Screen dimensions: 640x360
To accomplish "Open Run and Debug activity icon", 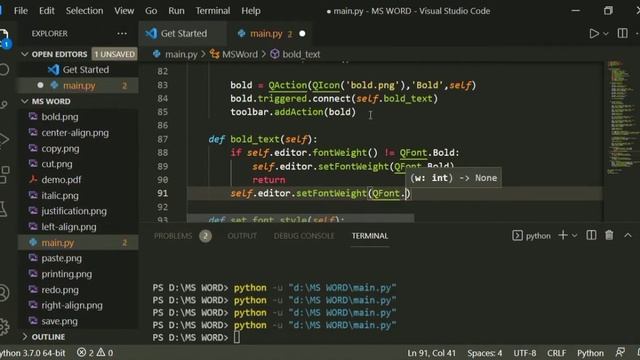I will point(4,139).
